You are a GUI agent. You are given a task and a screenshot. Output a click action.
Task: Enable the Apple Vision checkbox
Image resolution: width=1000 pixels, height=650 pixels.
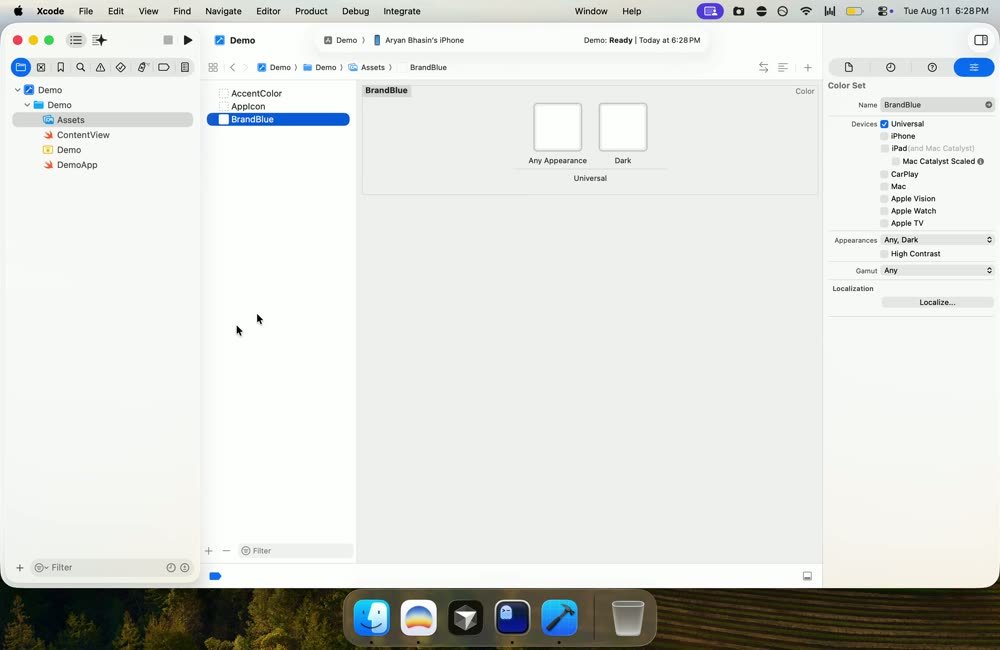(x=884, y=198)
